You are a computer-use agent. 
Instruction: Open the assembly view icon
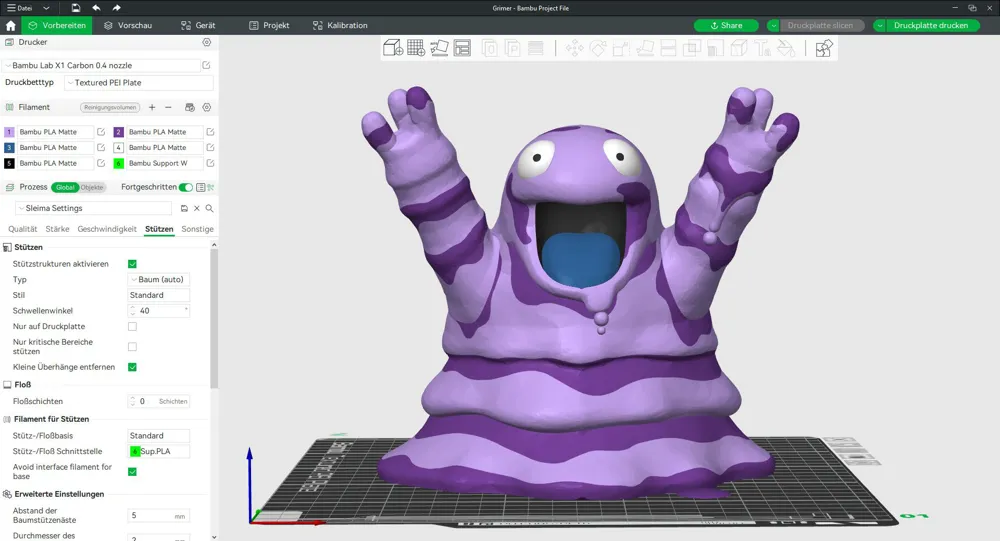click(x=824, y=48)
